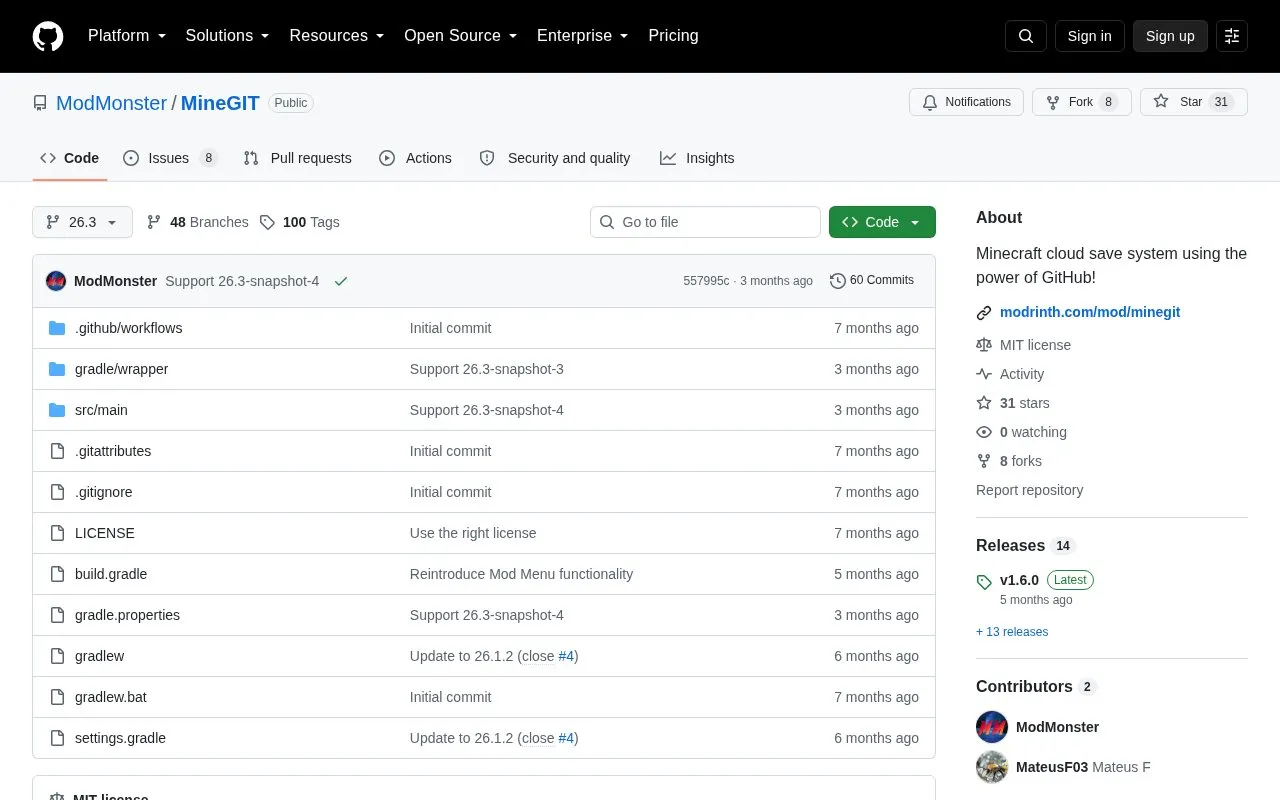Image resolution: width=1280 pixels, height=800 pixels.
Task: Open the search magnifier button
Action: pos(1026,36)
